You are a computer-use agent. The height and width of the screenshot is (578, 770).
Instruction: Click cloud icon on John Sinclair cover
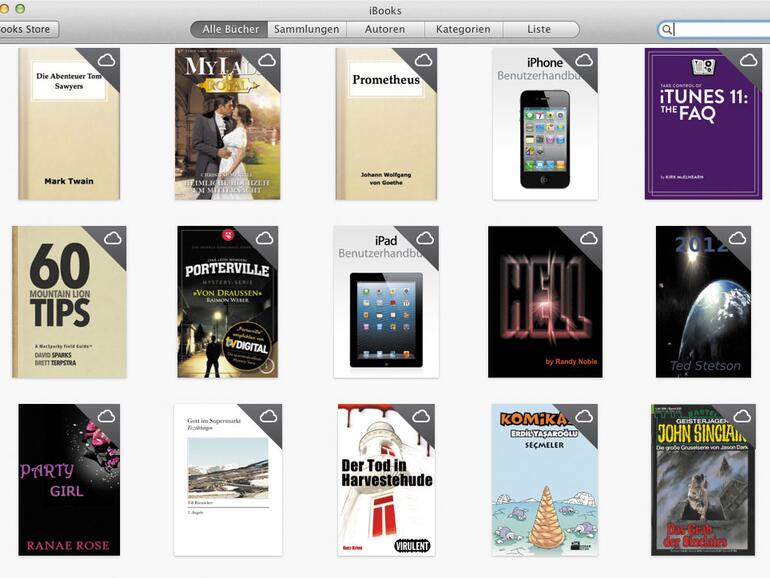742,416
